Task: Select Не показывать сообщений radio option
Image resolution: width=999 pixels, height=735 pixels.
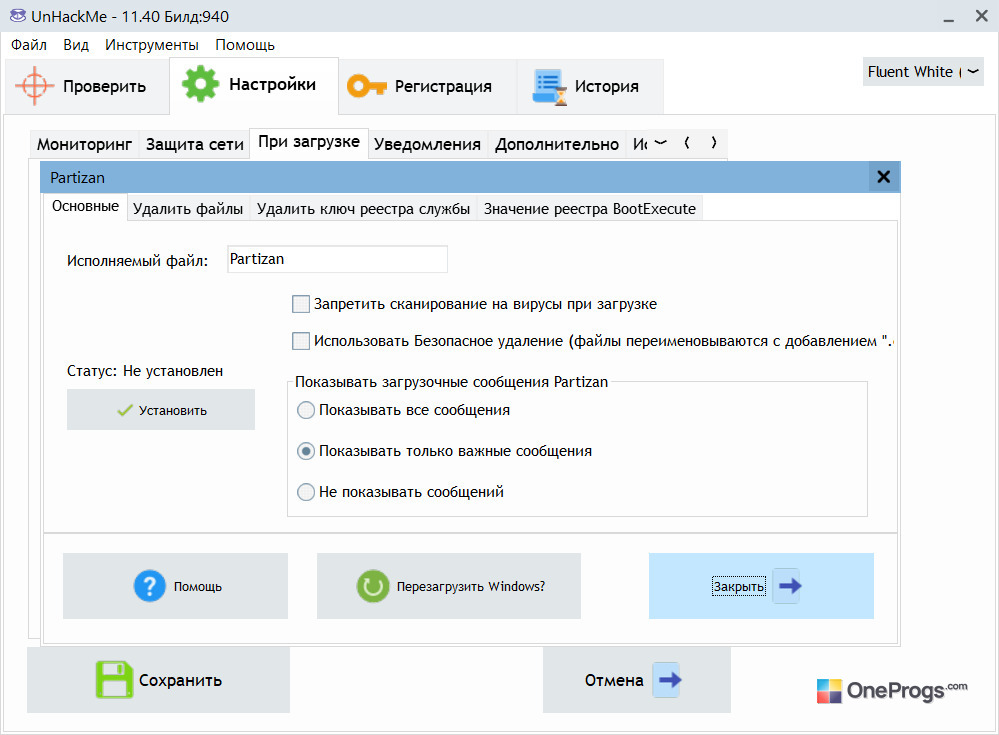Action: (306, 492)
